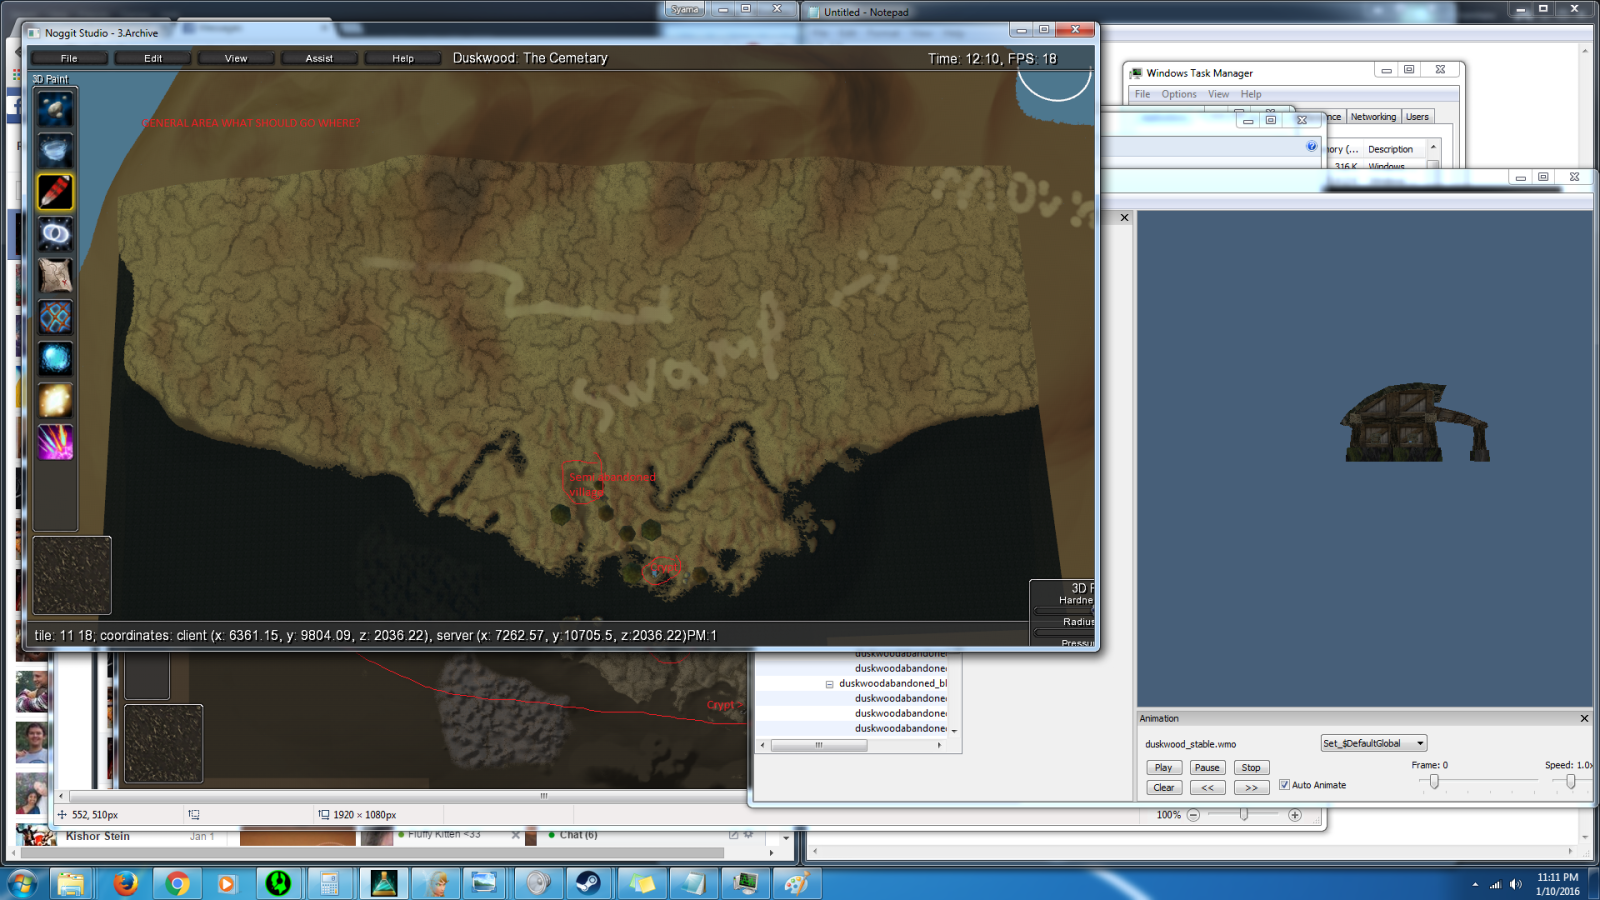Open the Assist menu in Noggit

tap(319, 58)
